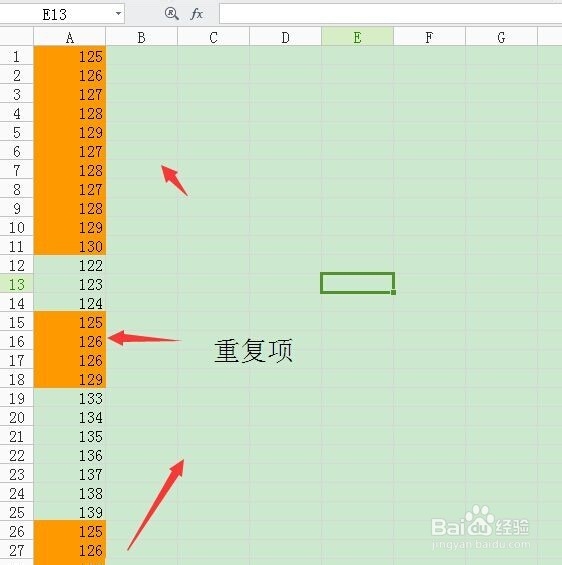Click the cell containing 124

coord(70,303)
